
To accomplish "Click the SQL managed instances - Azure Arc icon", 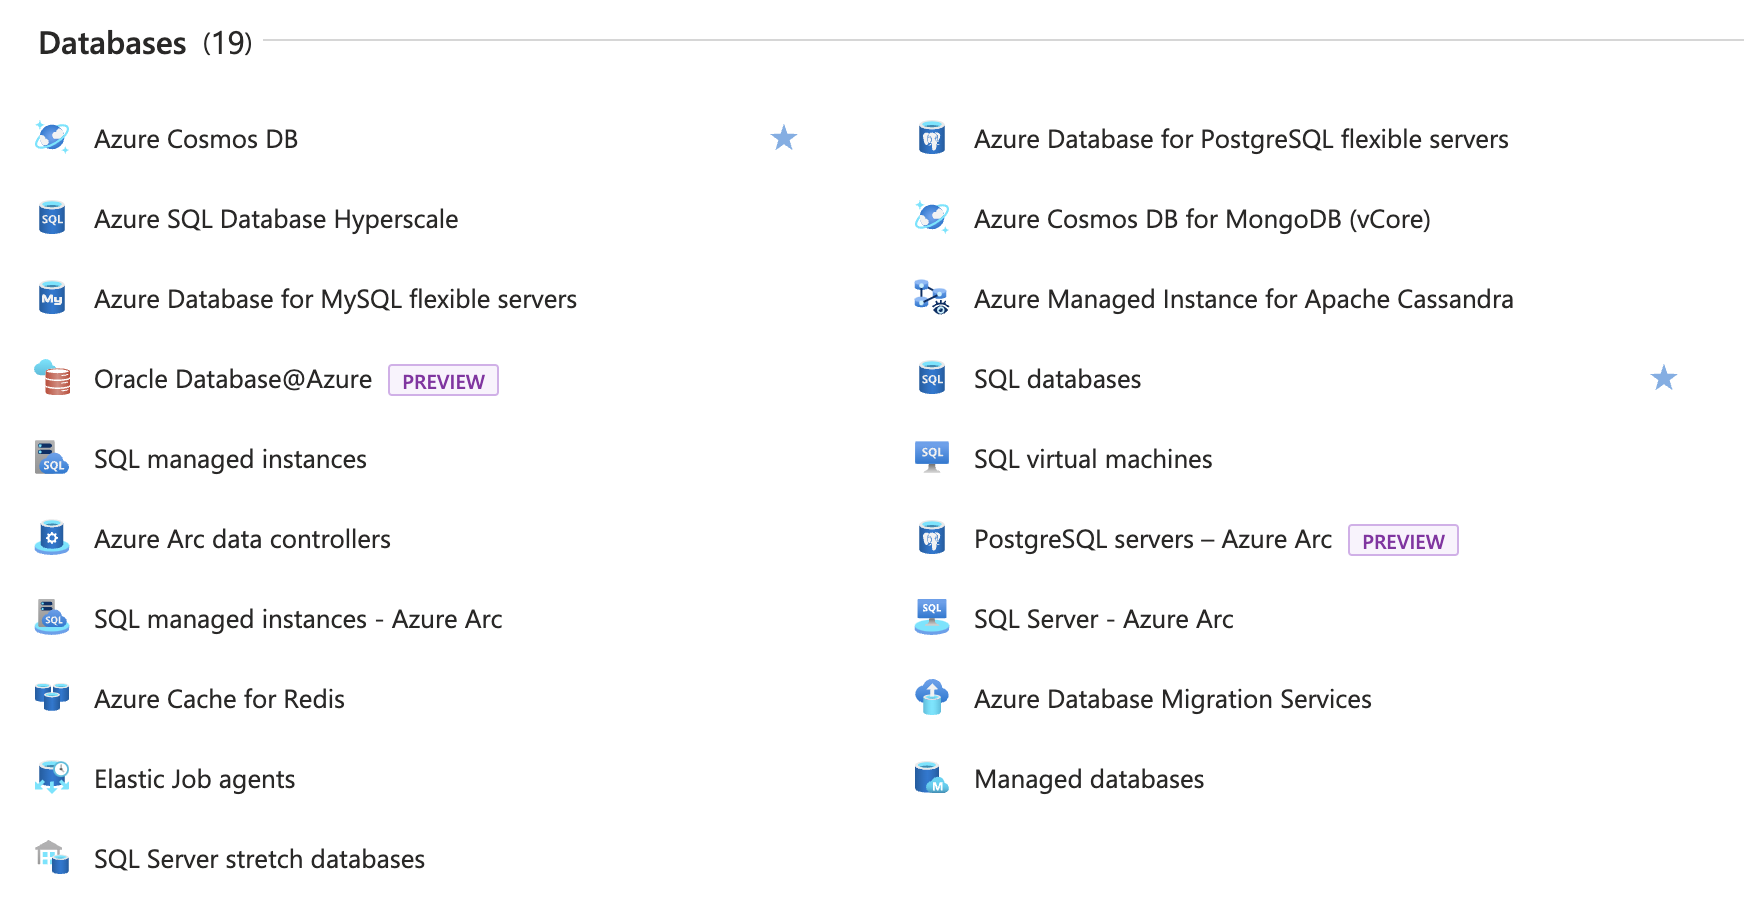I will (x=52, y=618).
